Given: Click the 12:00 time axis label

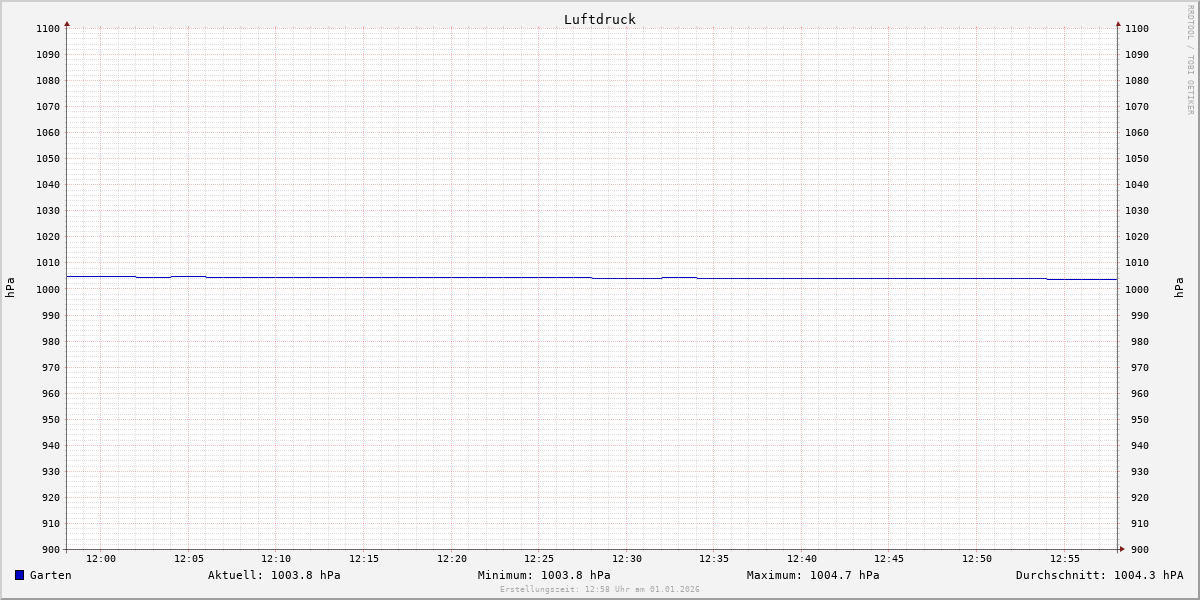Looking at the screenshot, I should click(101, 559).
